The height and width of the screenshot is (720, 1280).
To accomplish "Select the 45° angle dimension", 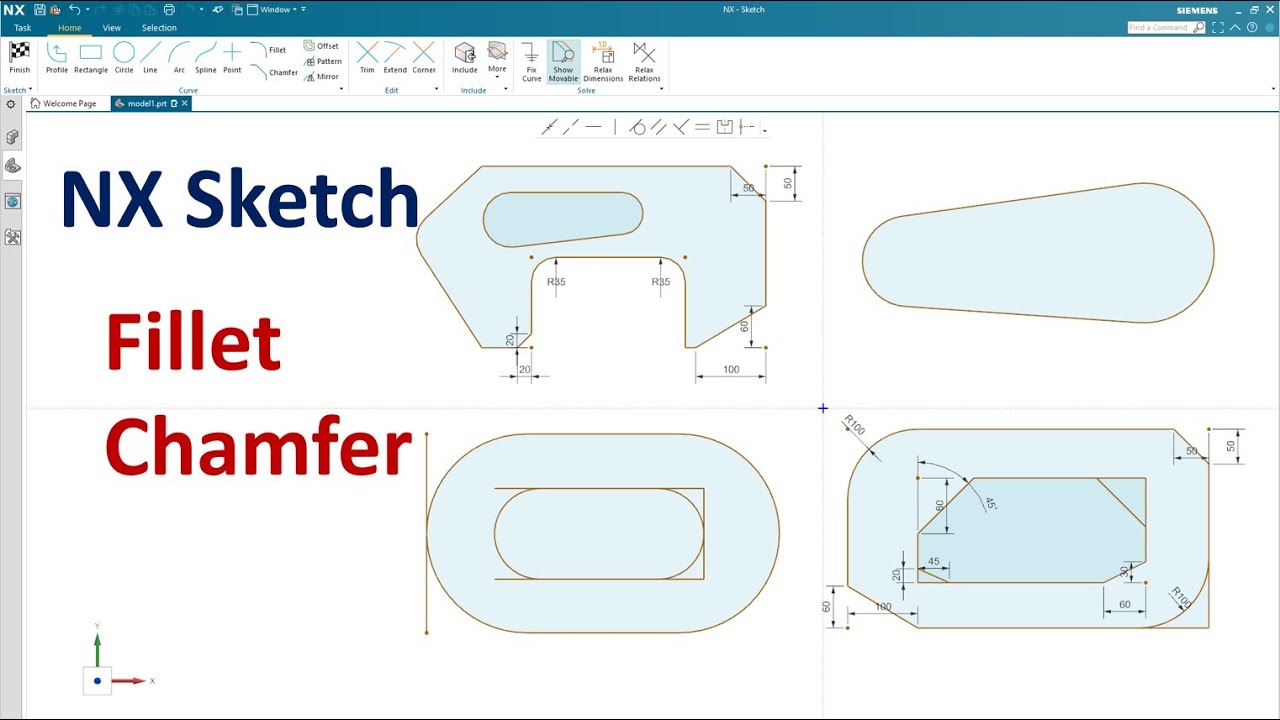I will [990, 503].
